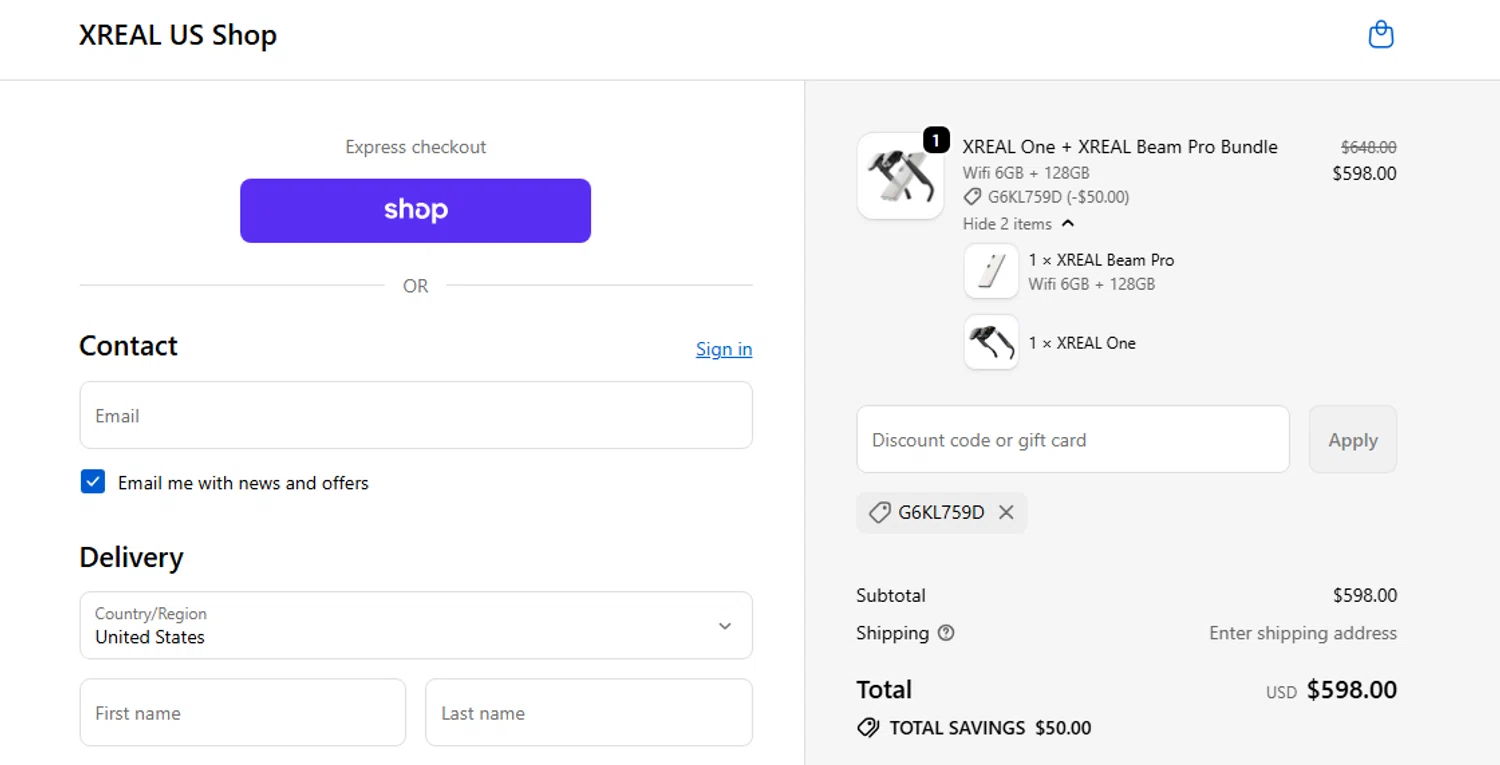
Task: Click the Total Savings tag icon
Action: (x=868, y=728)
